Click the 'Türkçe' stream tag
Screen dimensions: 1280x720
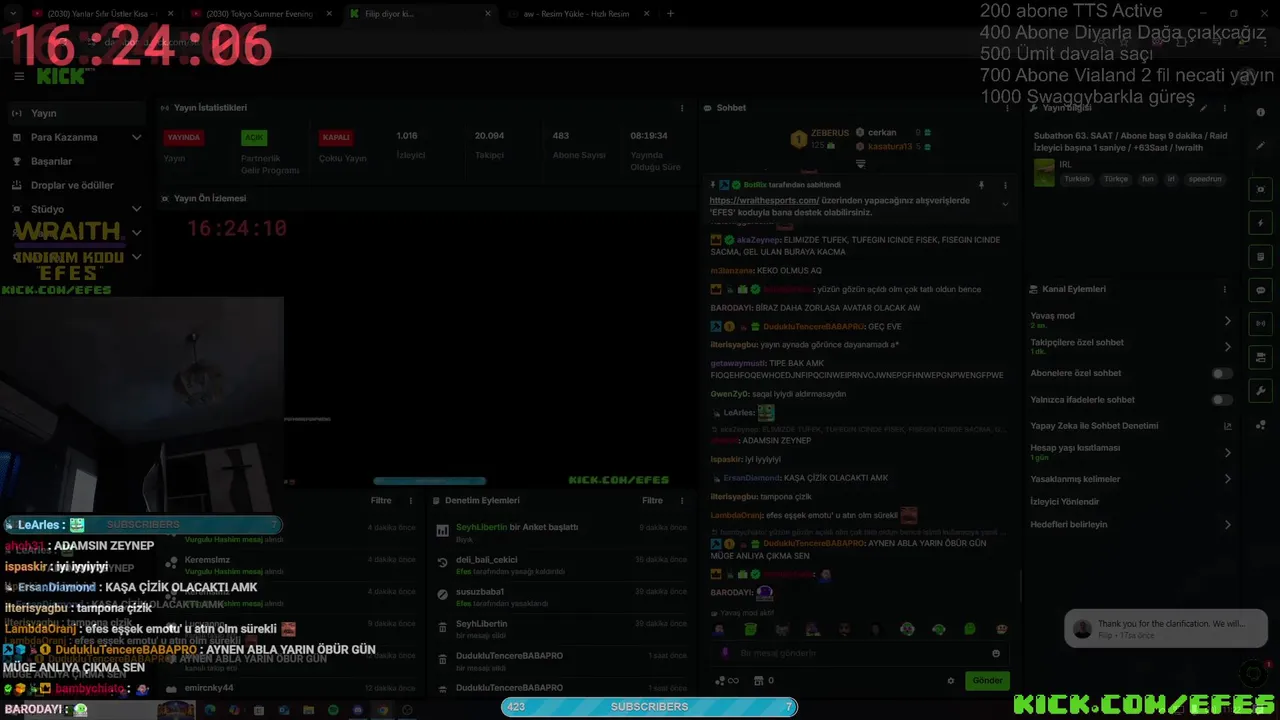pyautogui.click(x=1115, y=179)
